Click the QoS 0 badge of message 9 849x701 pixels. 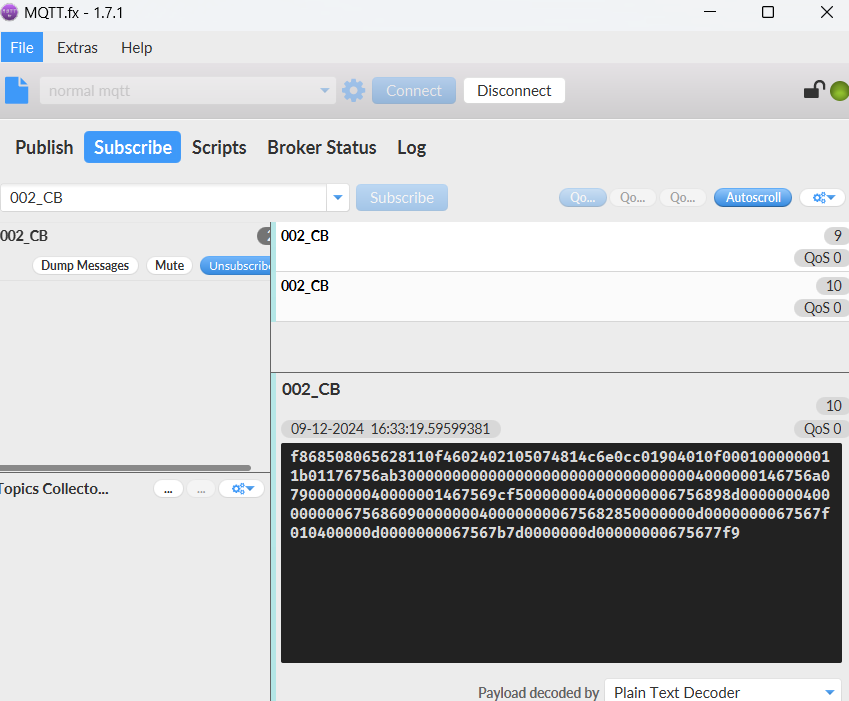pyautogui.click(x=822, y=258)
